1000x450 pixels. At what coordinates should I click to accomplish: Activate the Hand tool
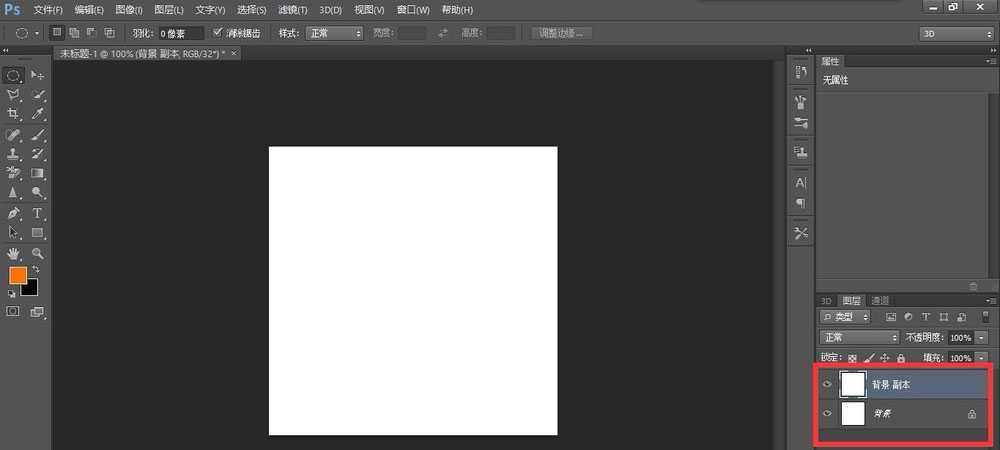point(14,253)
